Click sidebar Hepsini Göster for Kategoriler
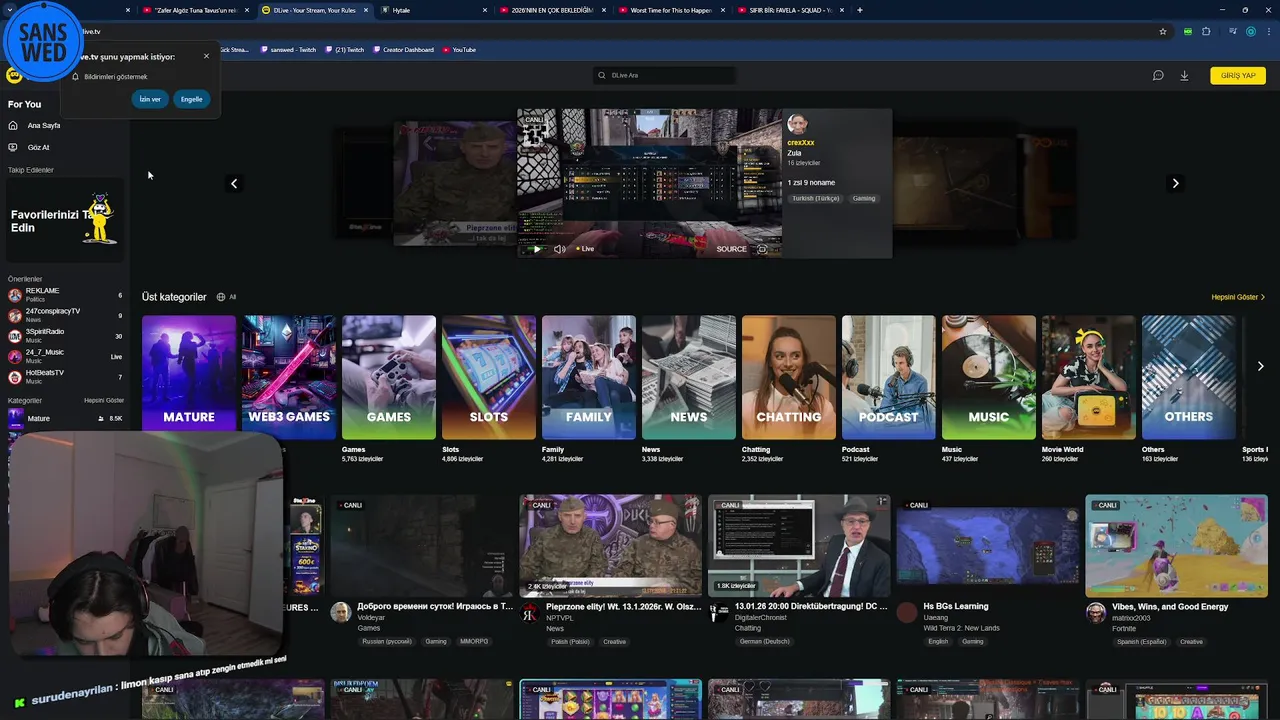Screen dimensions: 1280x720 pyautogui.click(x=104, y=400)
